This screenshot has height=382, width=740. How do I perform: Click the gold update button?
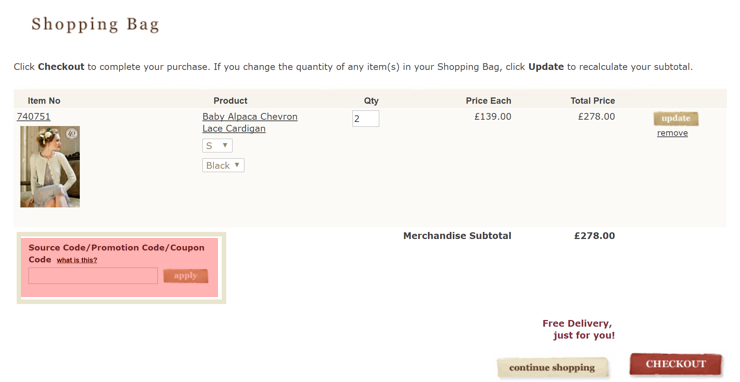676,119
